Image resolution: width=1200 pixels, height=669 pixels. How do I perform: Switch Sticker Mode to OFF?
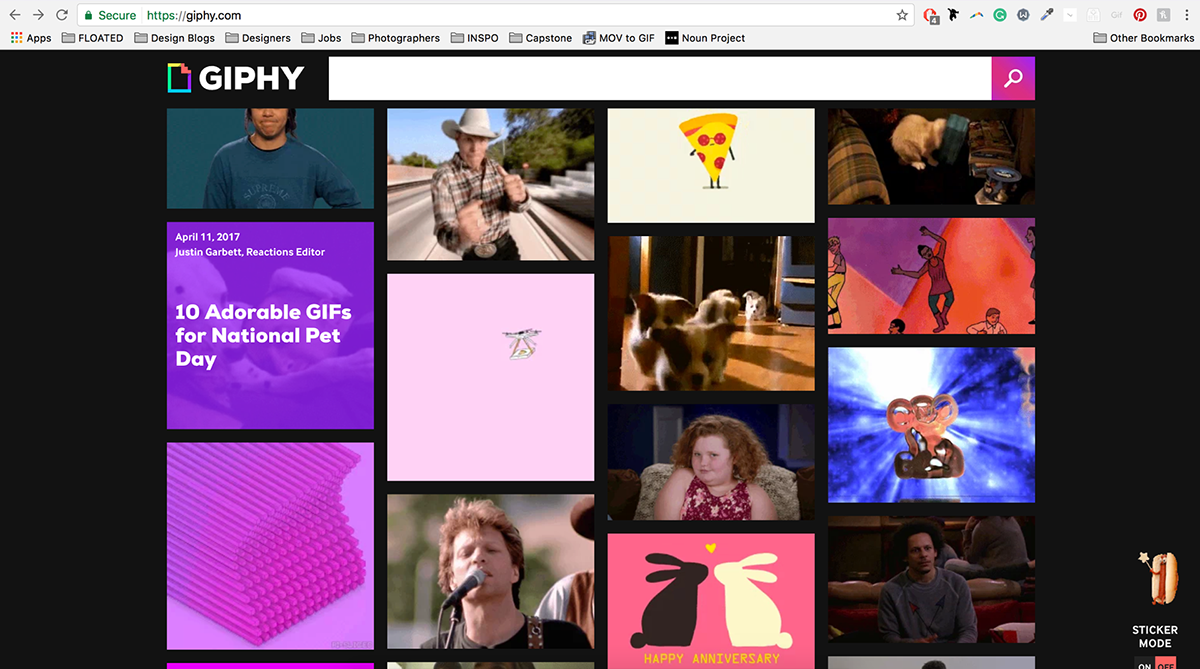[x=1165, y=665]
